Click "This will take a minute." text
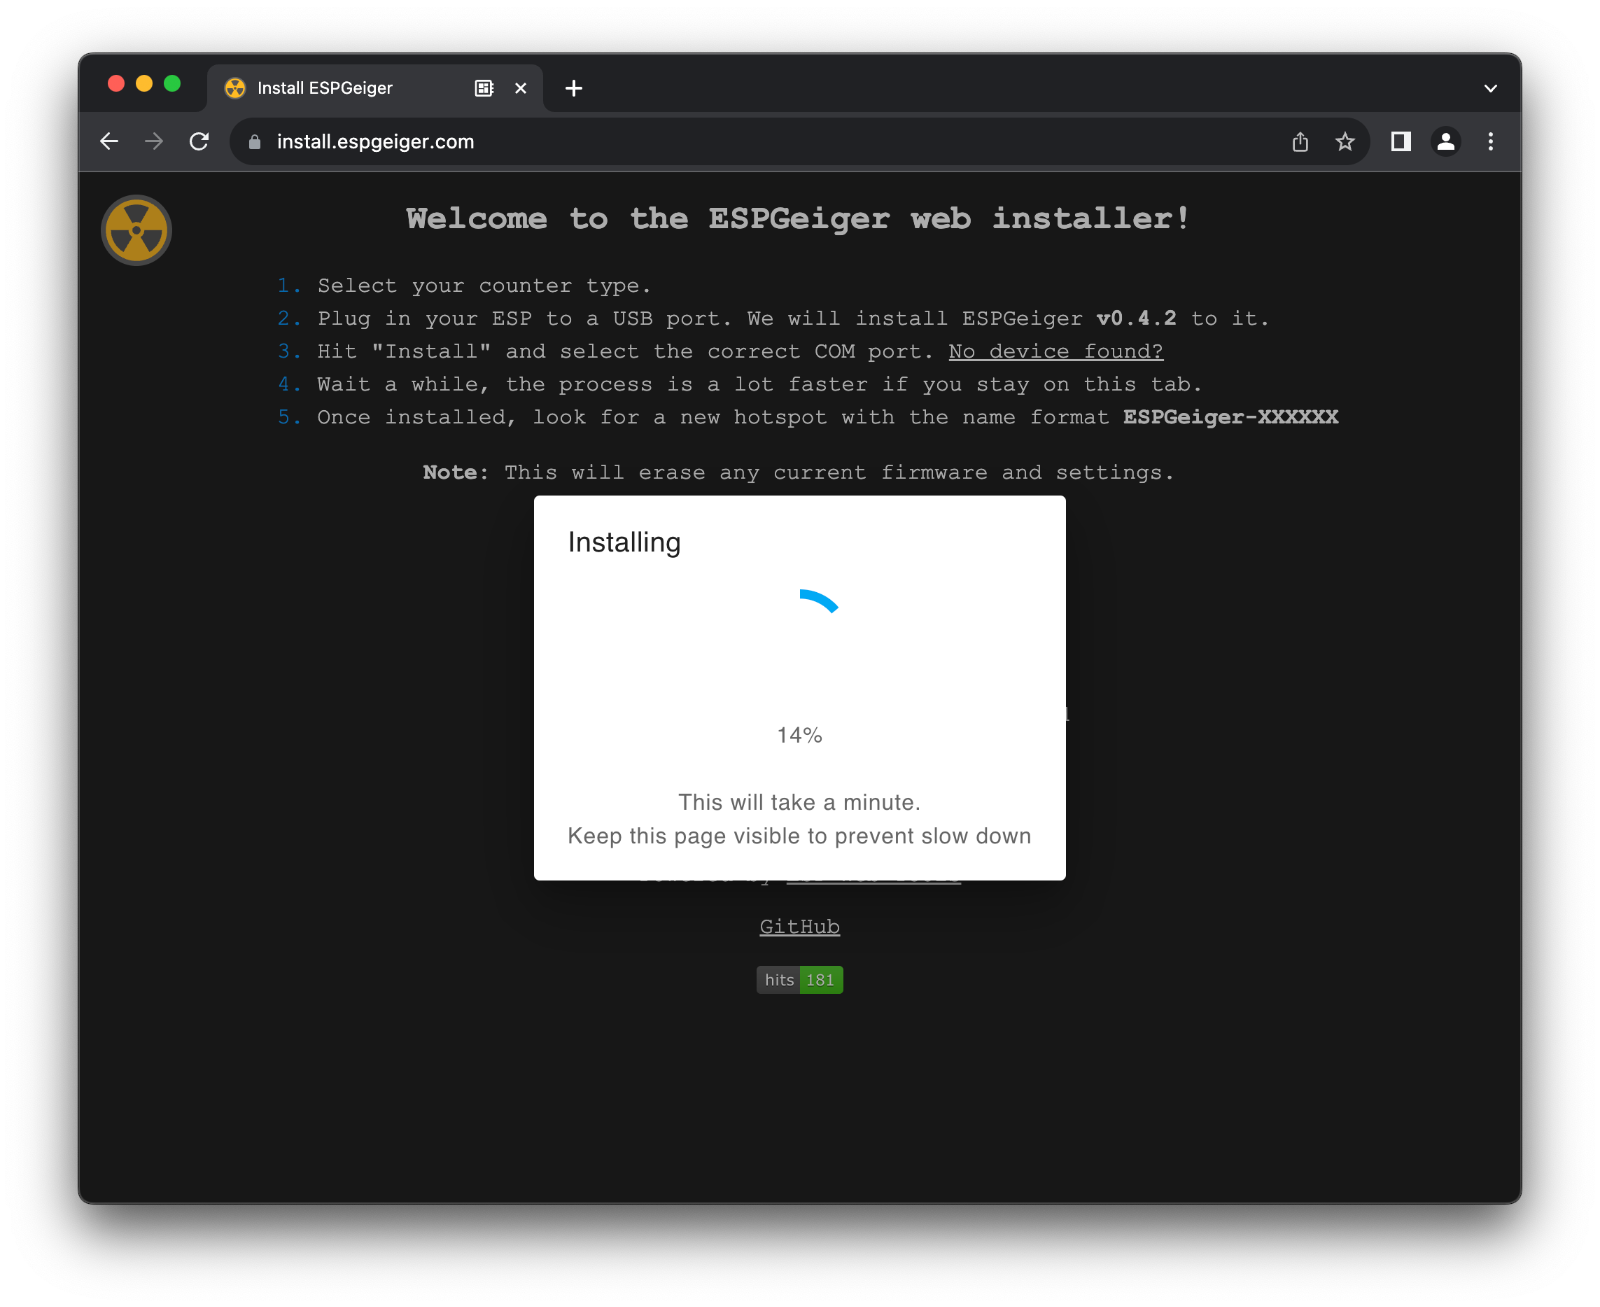 click(800, 803)
